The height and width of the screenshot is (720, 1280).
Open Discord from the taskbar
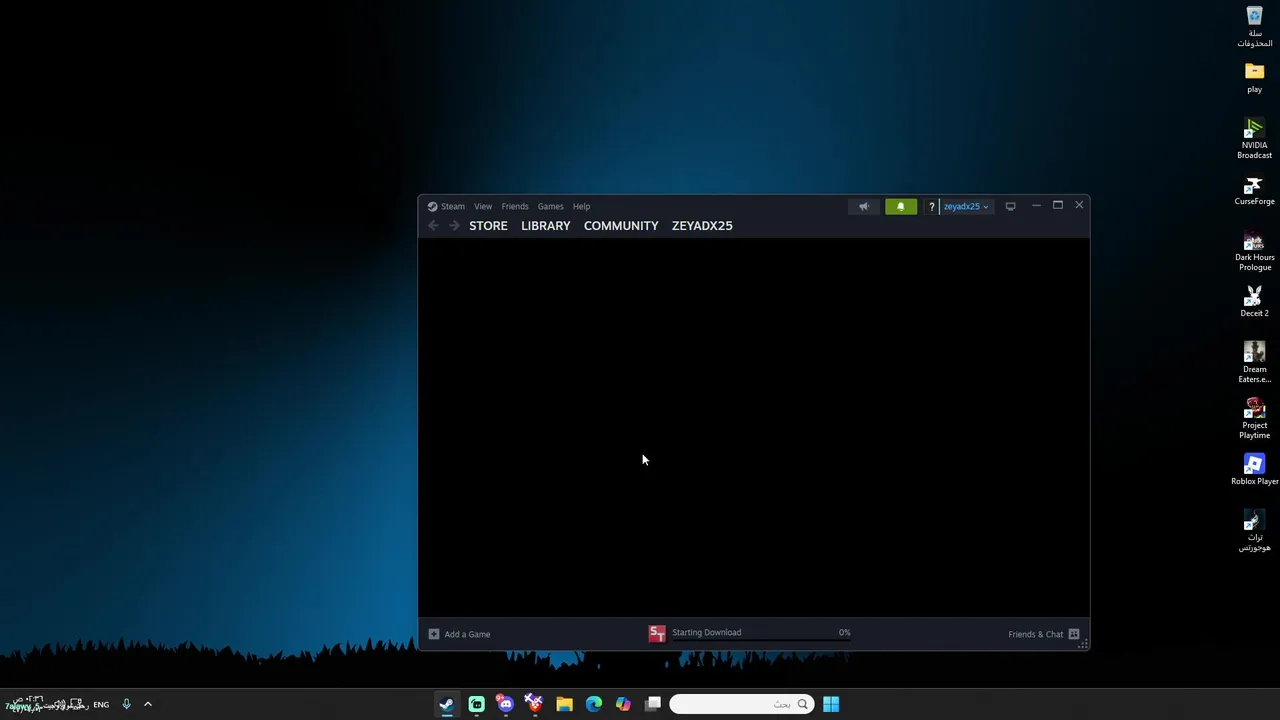pyautogui.click(x=505, y=704)
